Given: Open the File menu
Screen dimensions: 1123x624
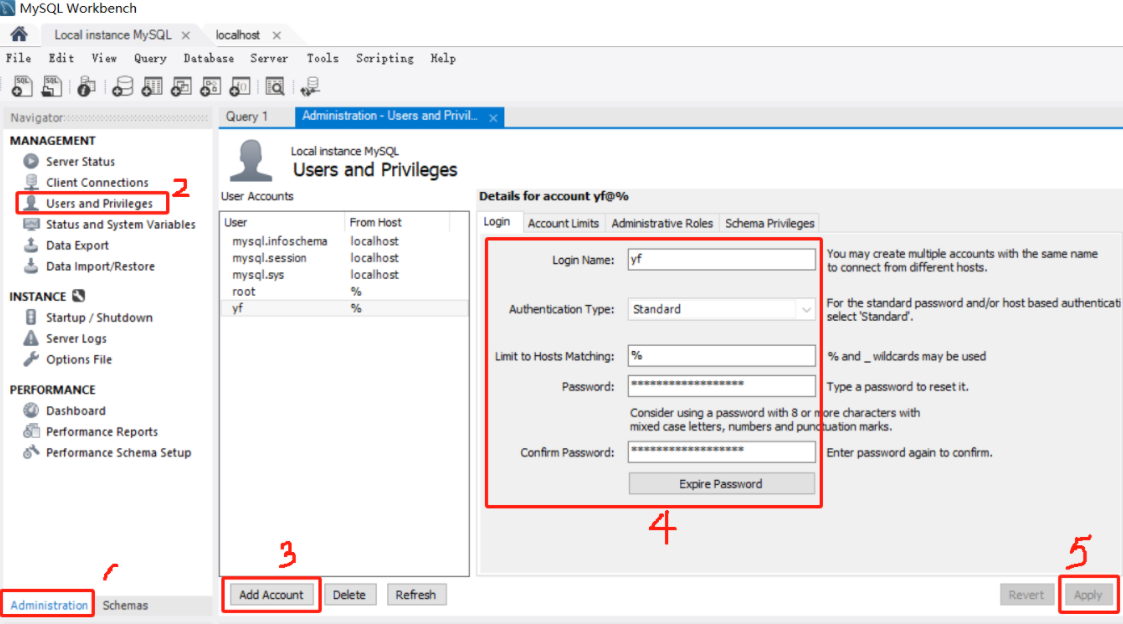Looking at the screenshot, I should [19, 58].
